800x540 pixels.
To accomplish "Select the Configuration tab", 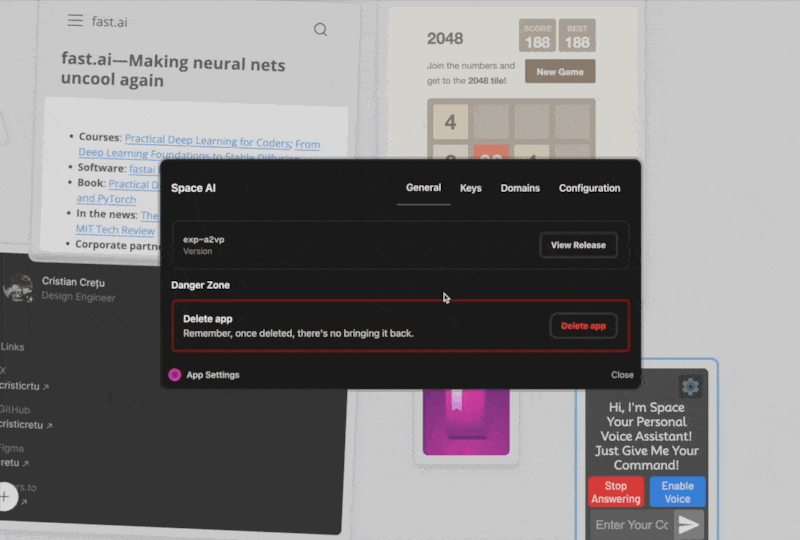I will coord(589,188).
